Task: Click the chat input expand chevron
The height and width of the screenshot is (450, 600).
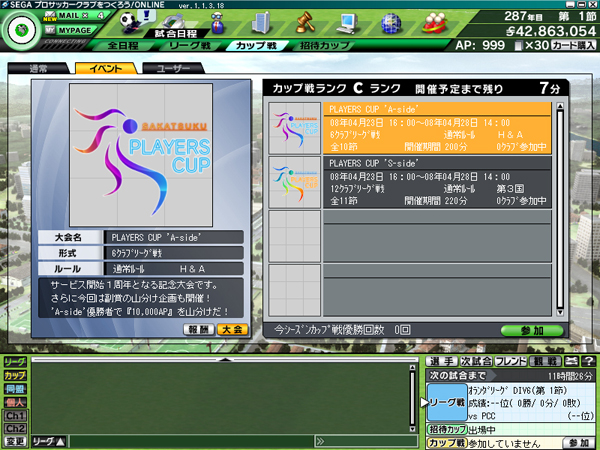Action: pos(320,440)
